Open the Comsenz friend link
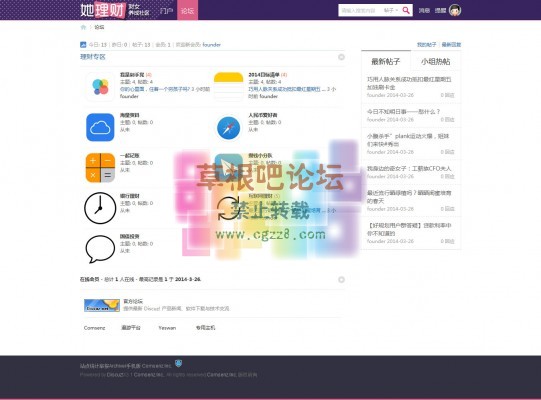The width and height of the screenshot is (541, 400). point(94,328)
